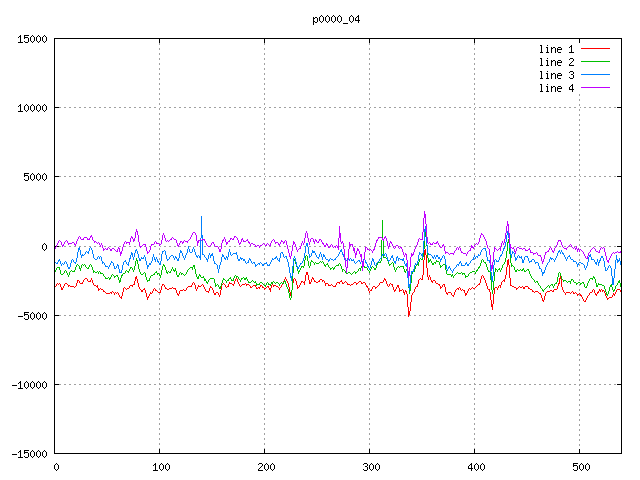
Task: Select the "line 2" legend label
Action: [557, 62]
